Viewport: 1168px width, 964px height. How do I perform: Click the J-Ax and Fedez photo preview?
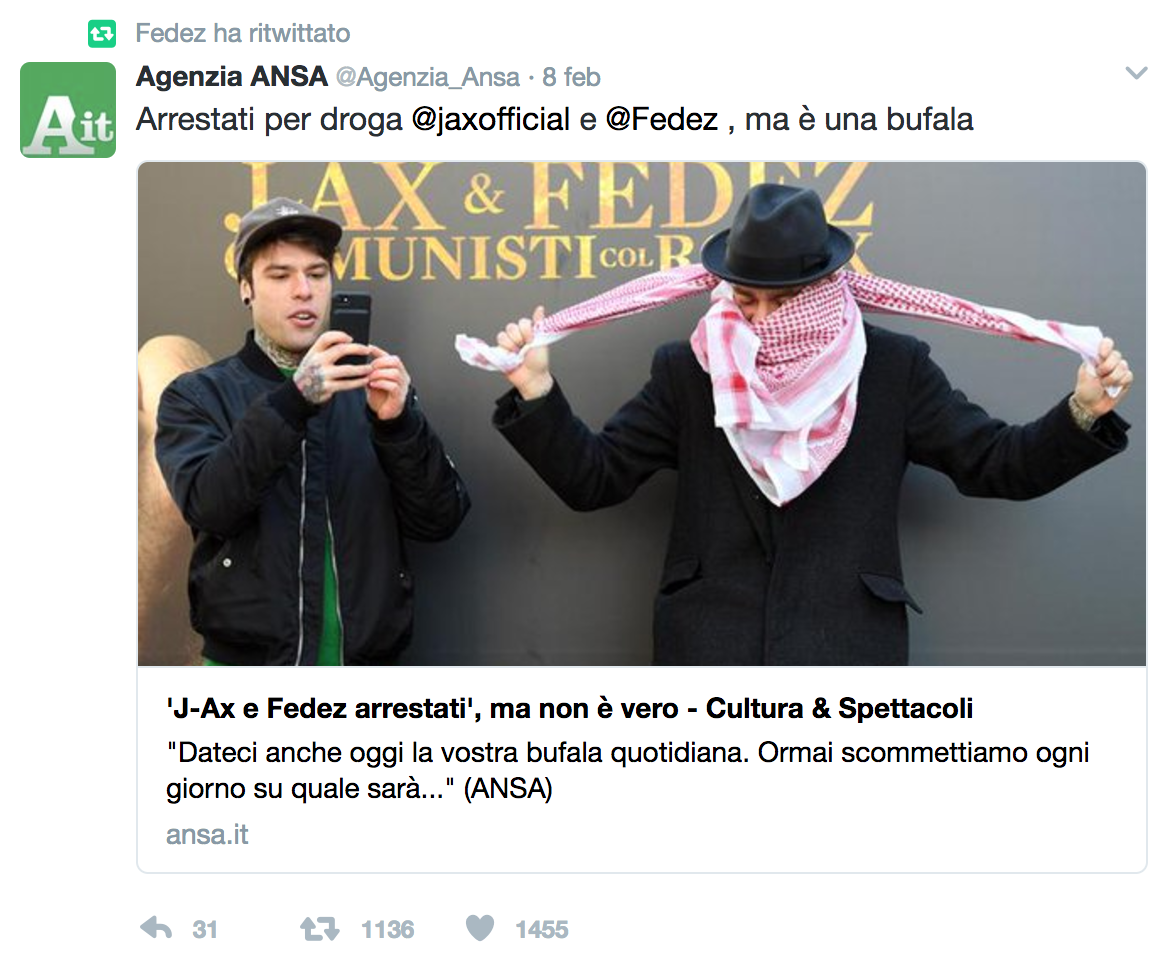pyautogui.click(x=642, y=413)
